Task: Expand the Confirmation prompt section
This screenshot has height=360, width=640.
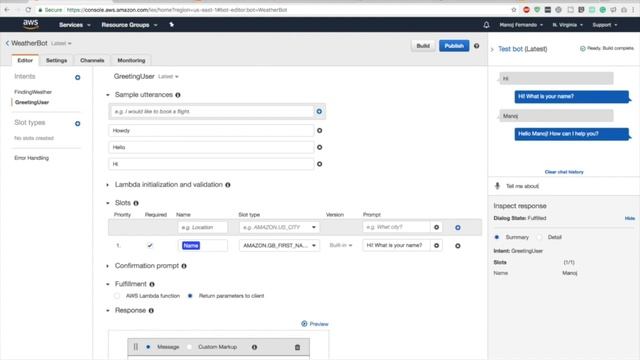Action: pyautogui.click(x=108, y=266)
